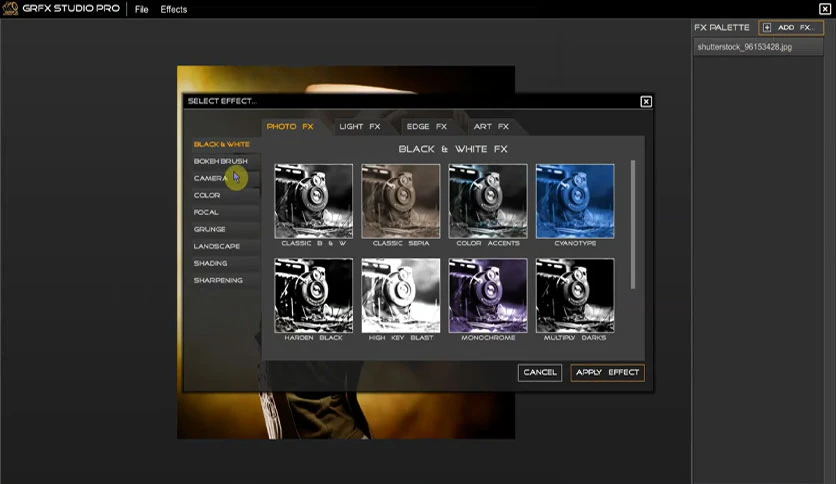
Task: Close the GRFX Studio Pro window
Action: 824,9
